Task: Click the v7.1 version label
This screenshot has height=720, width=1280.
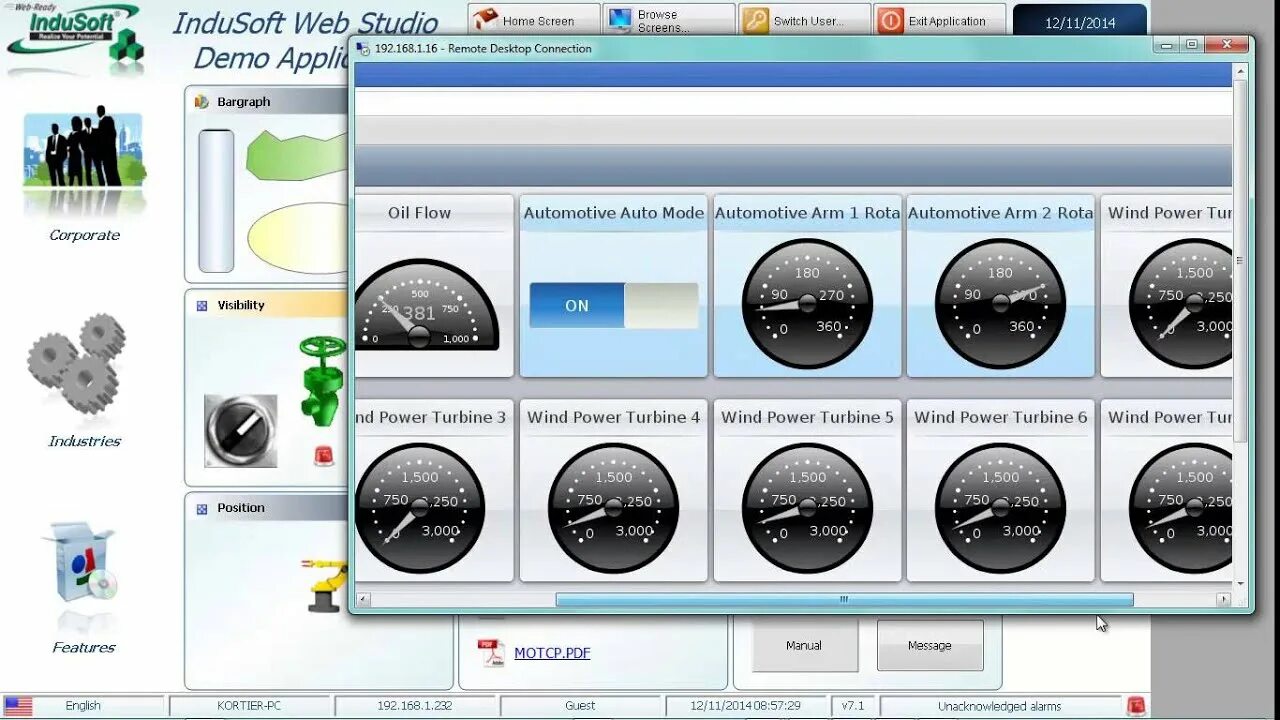Action: pos(852,706)
